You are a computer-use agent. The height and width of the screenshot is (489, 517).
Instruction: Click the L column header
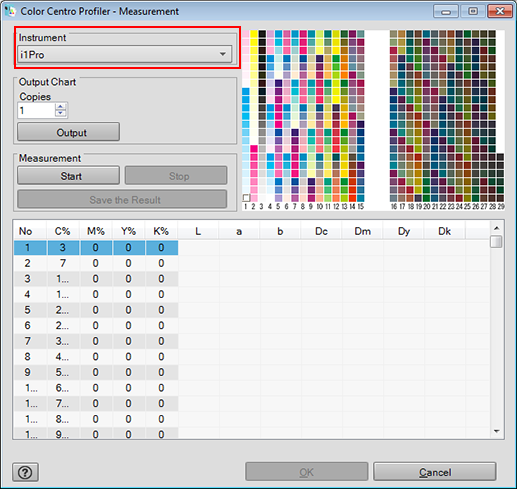[198, 231]
